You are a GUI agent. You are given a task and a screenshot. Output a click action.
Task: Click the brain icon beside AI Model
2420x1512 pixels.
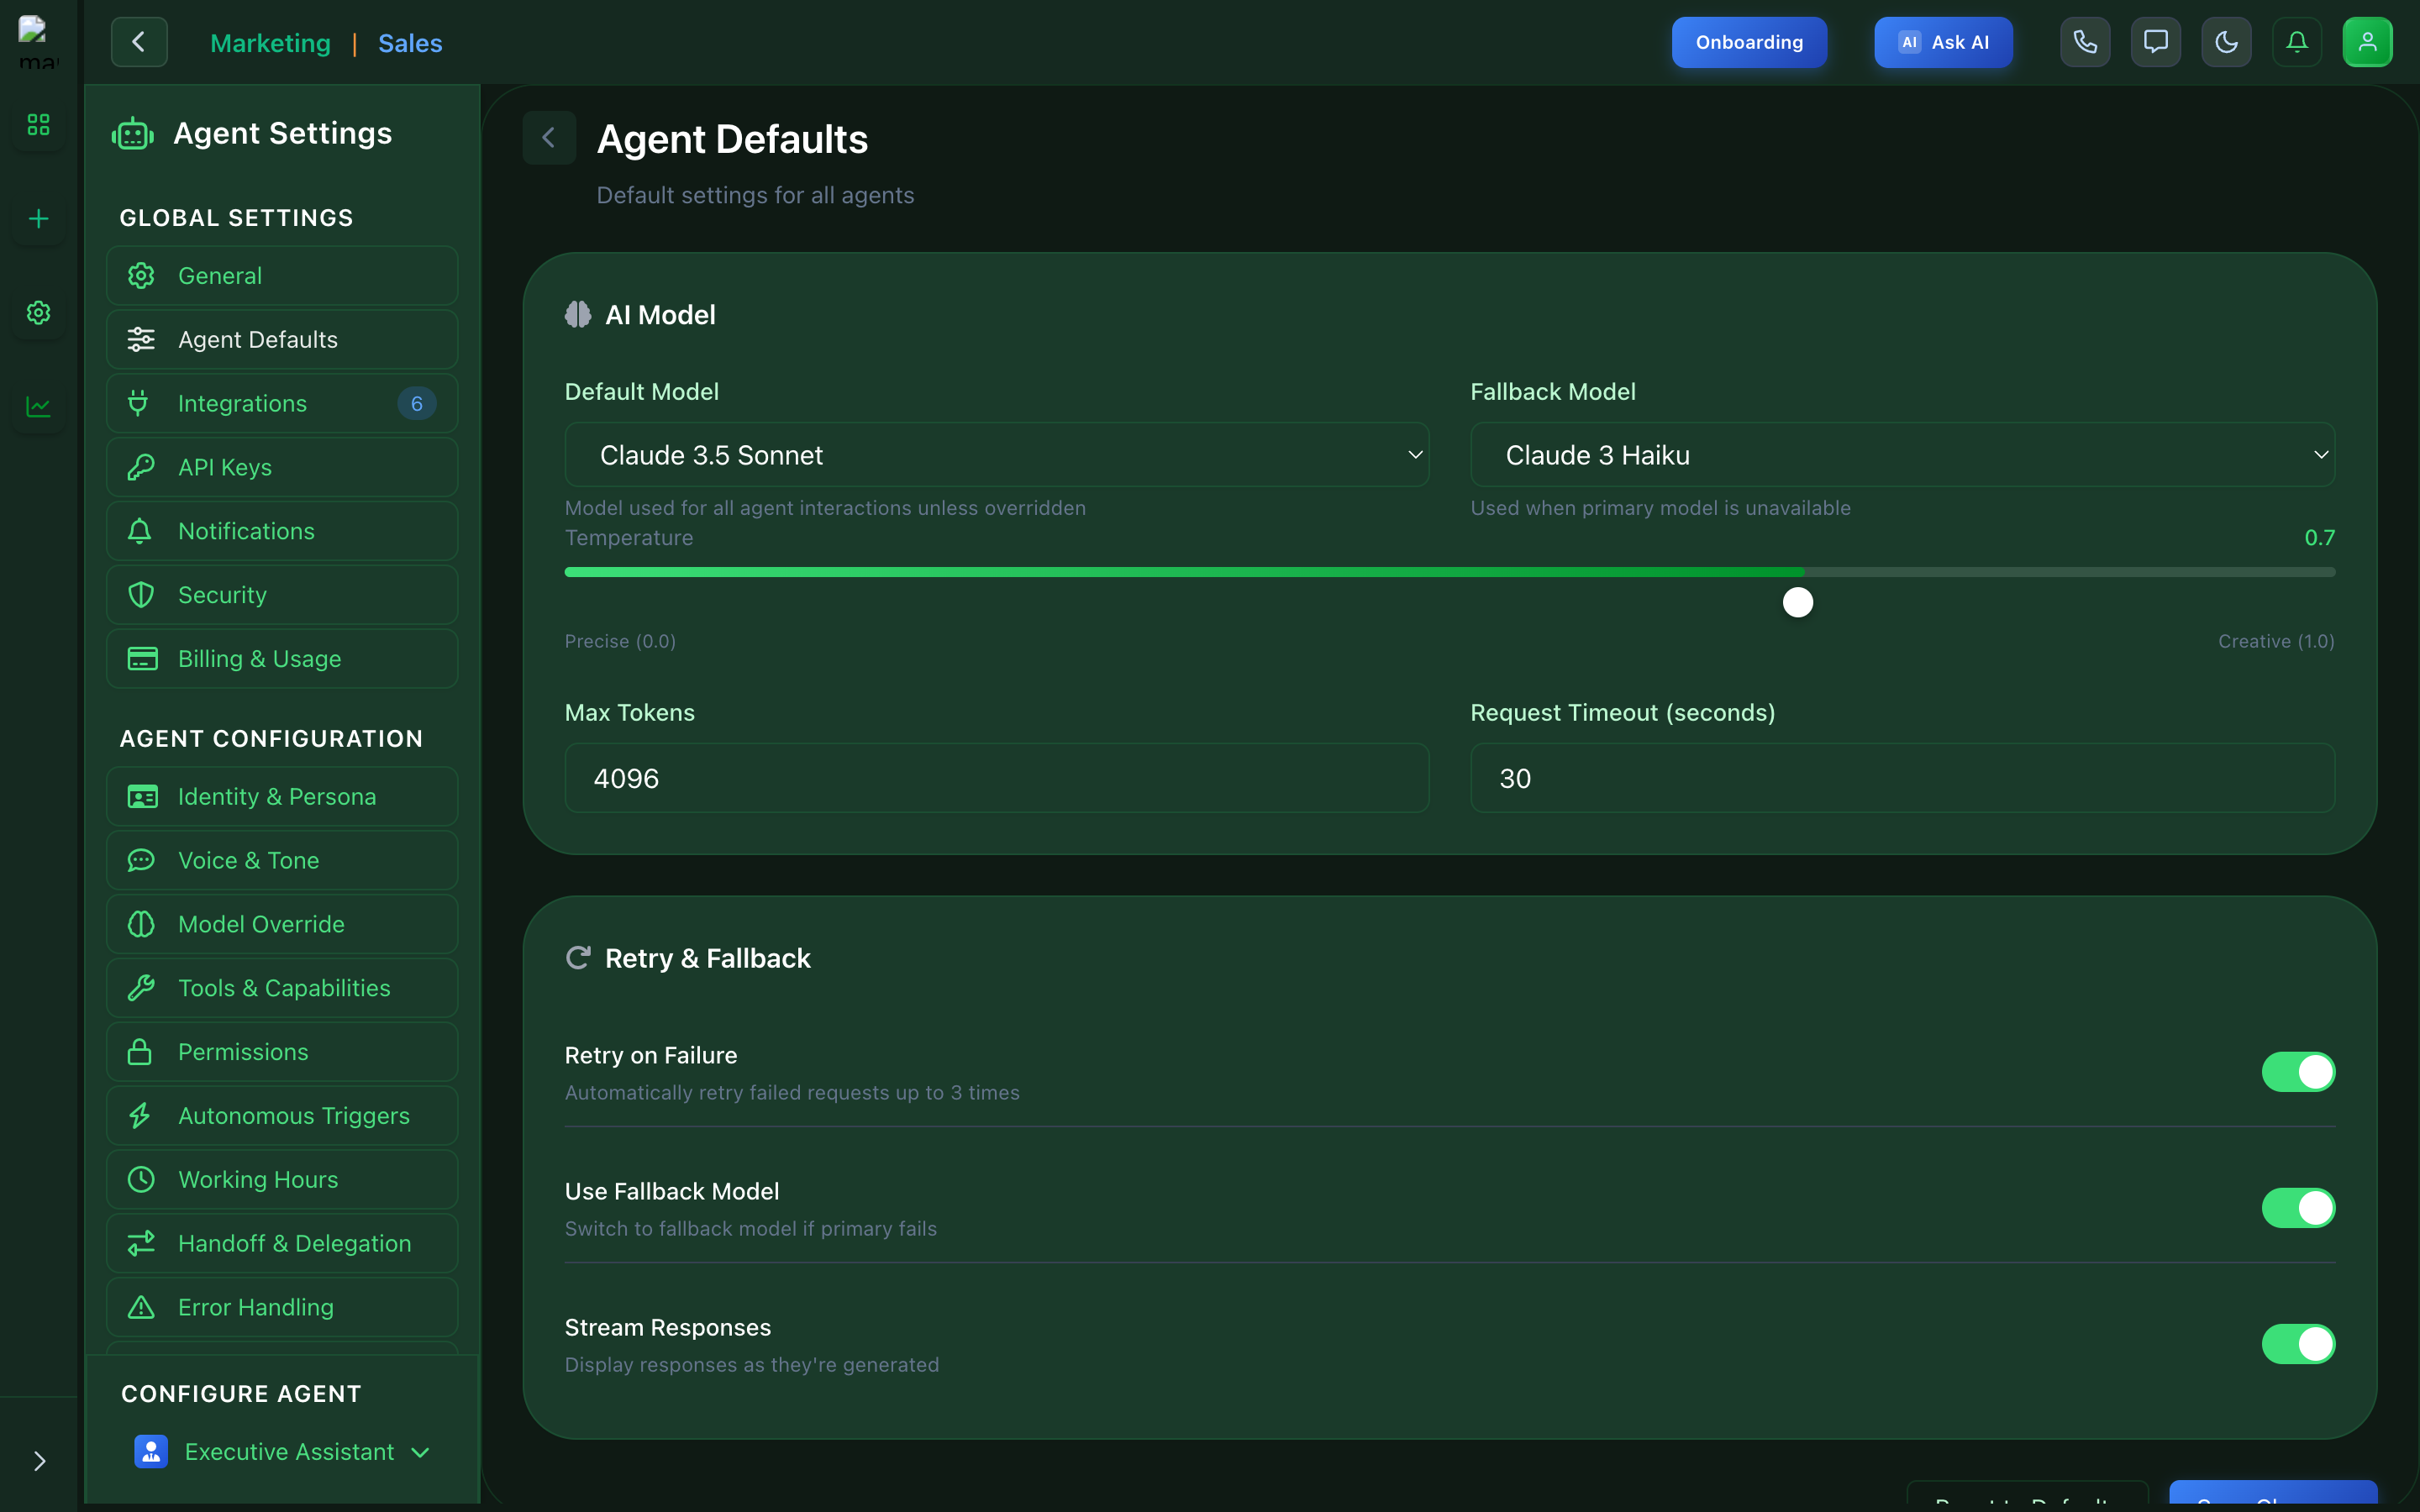578,315
